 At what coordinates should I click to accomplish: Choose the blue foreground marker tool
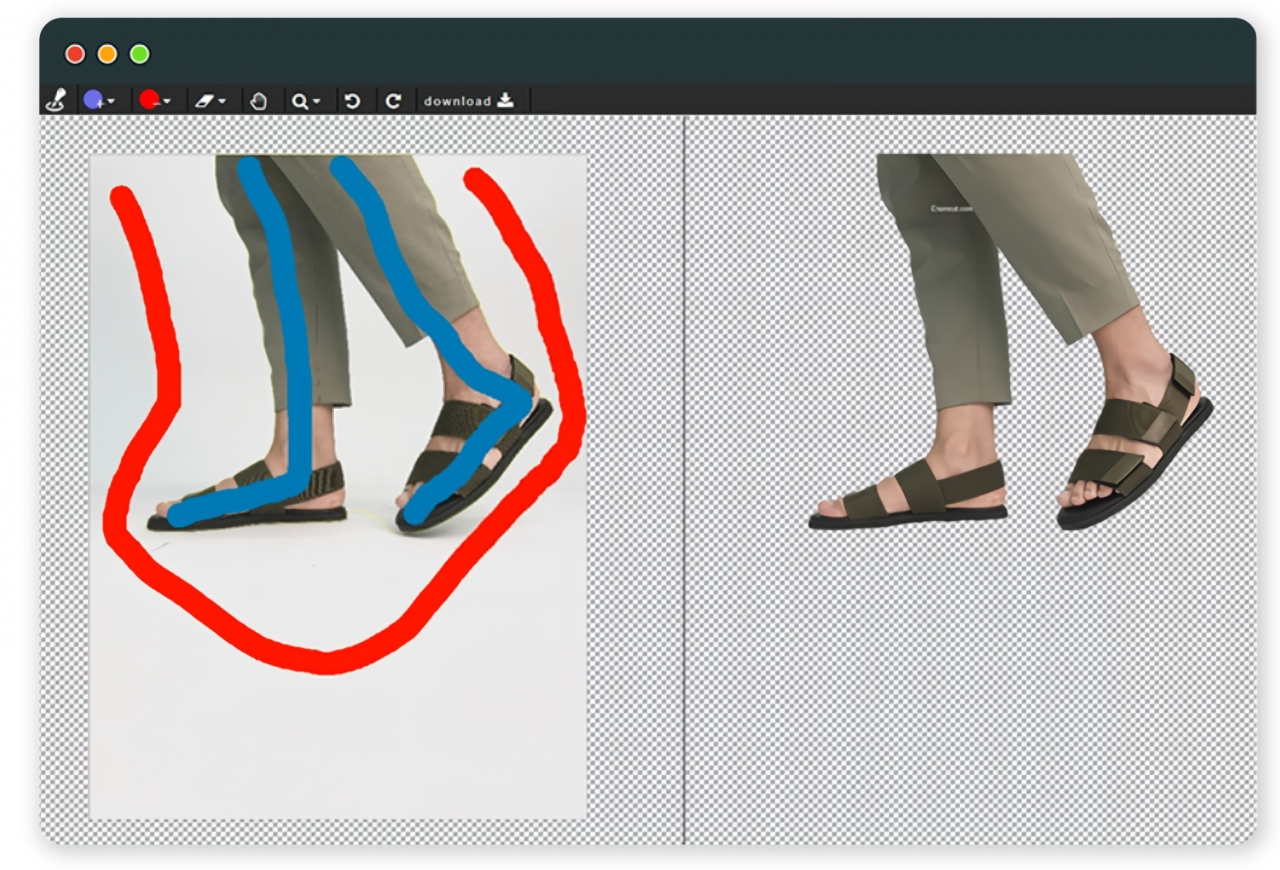[93, 100]
